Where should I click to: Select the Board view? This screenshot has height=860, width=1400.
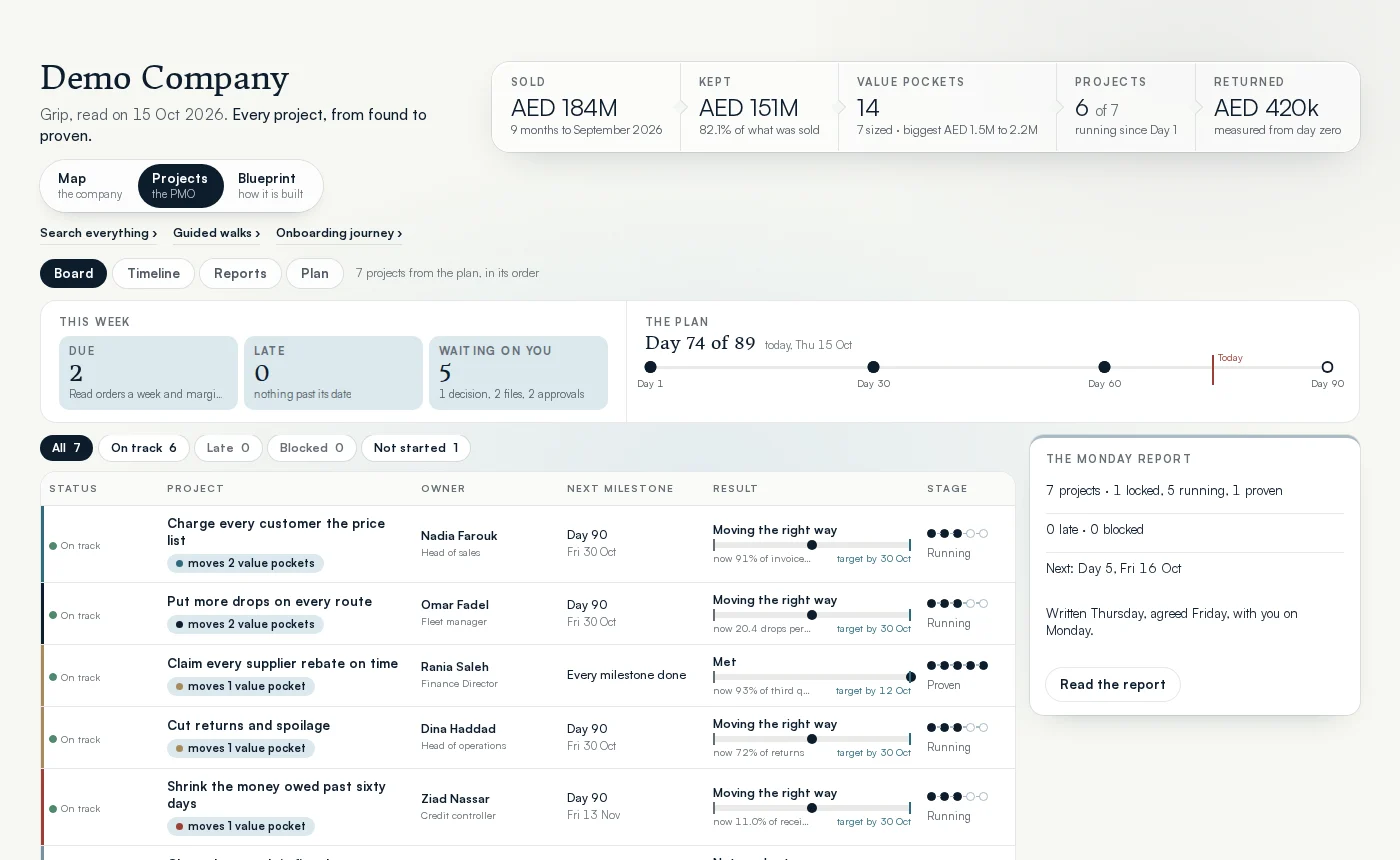tap(74, 273)
